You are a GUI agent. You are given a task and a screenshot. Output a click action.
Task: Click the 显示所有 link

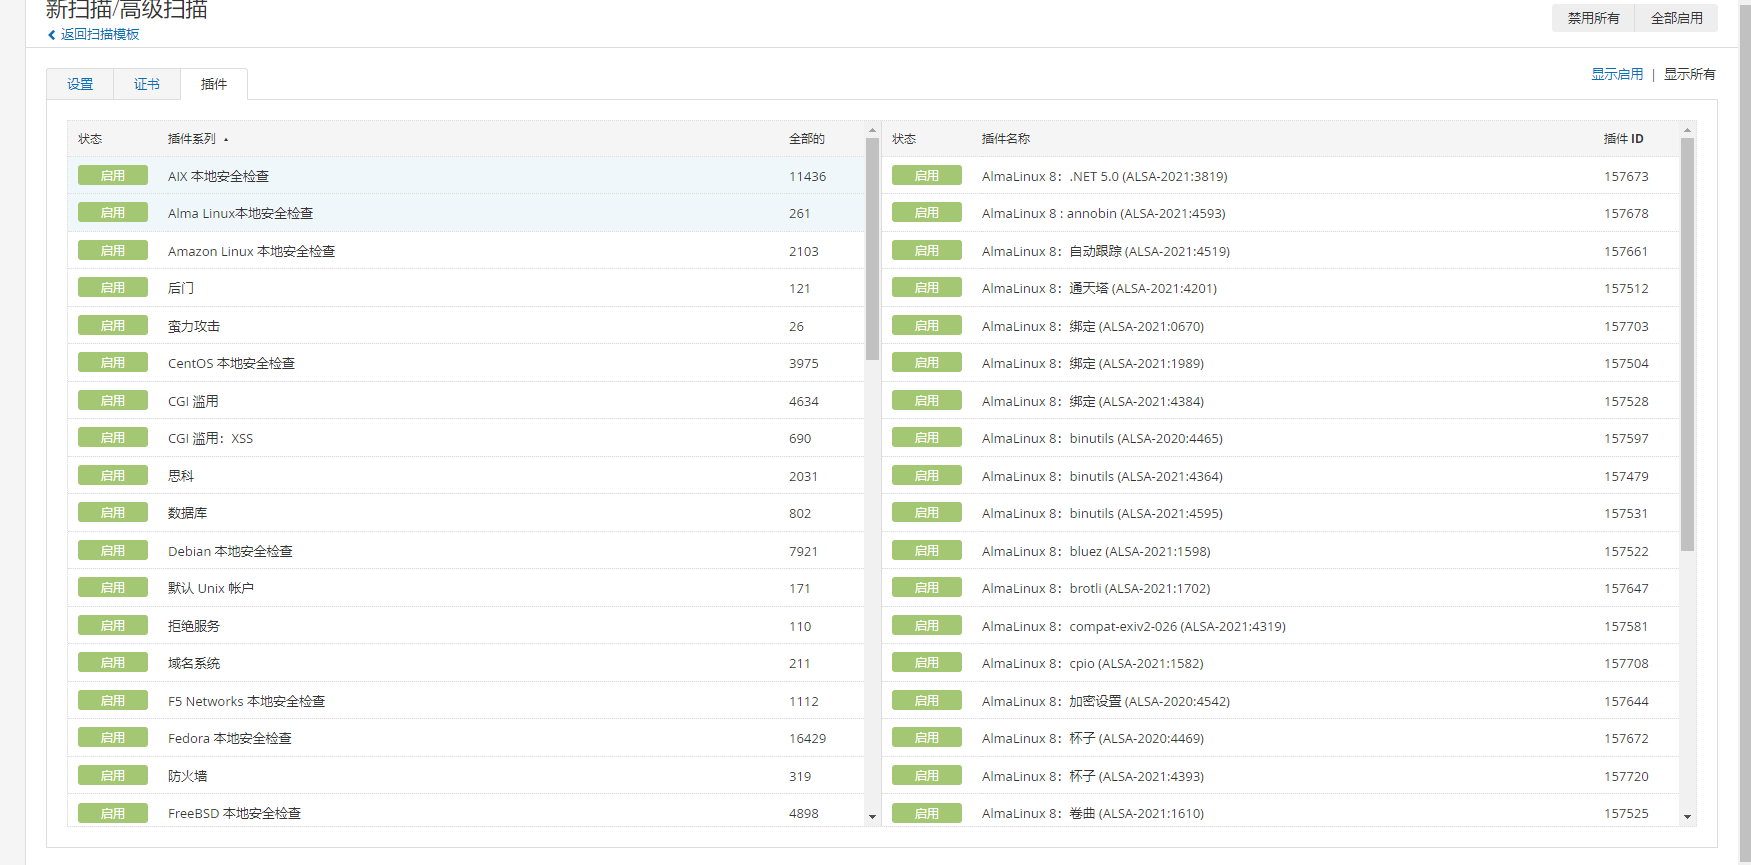click(1689, 74)
